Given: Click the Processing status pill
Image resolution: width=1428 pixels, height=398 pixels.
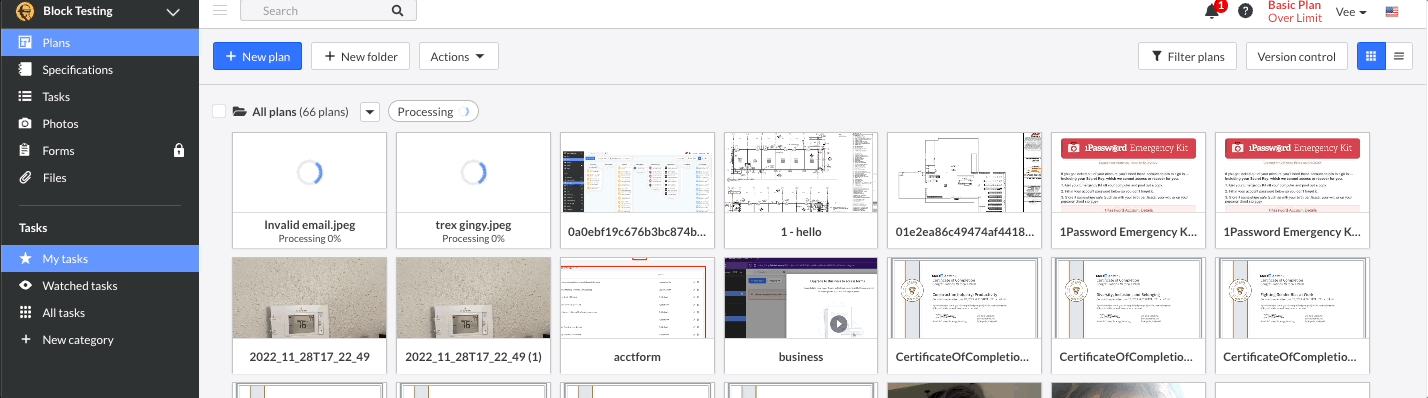Looking at the screenshot, I should point(433,112).
